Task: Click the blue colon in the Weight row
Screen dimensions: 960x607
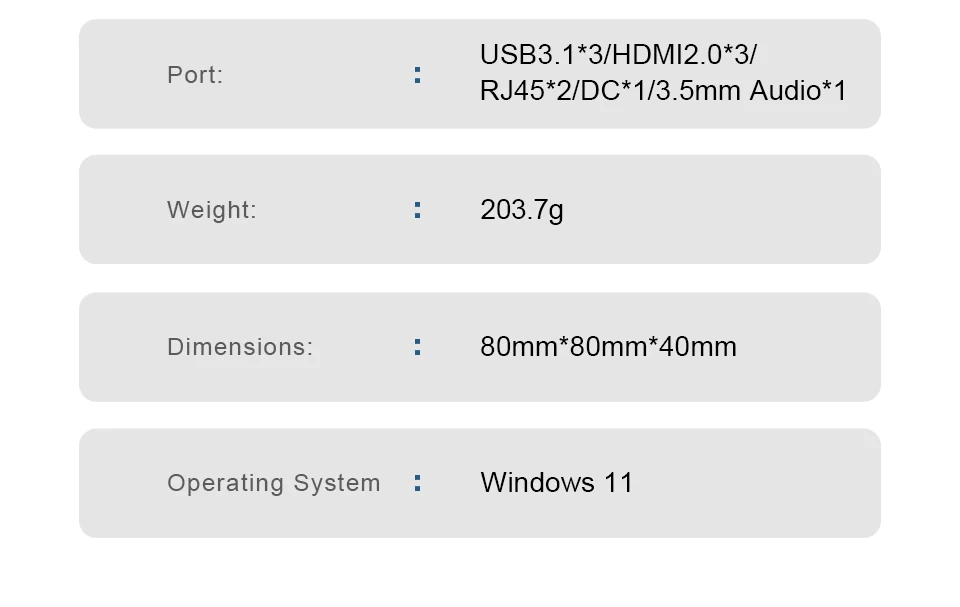Action: coord(418,210)
